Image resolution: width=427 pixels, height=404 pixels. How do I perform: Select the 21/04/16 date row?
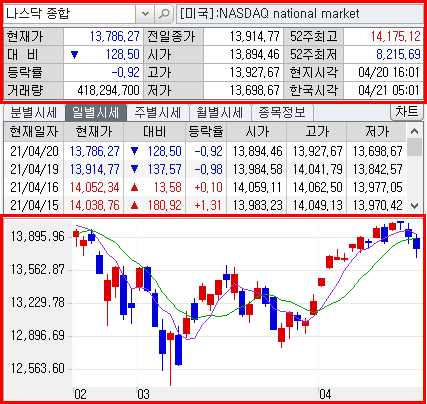coord(205,187)
